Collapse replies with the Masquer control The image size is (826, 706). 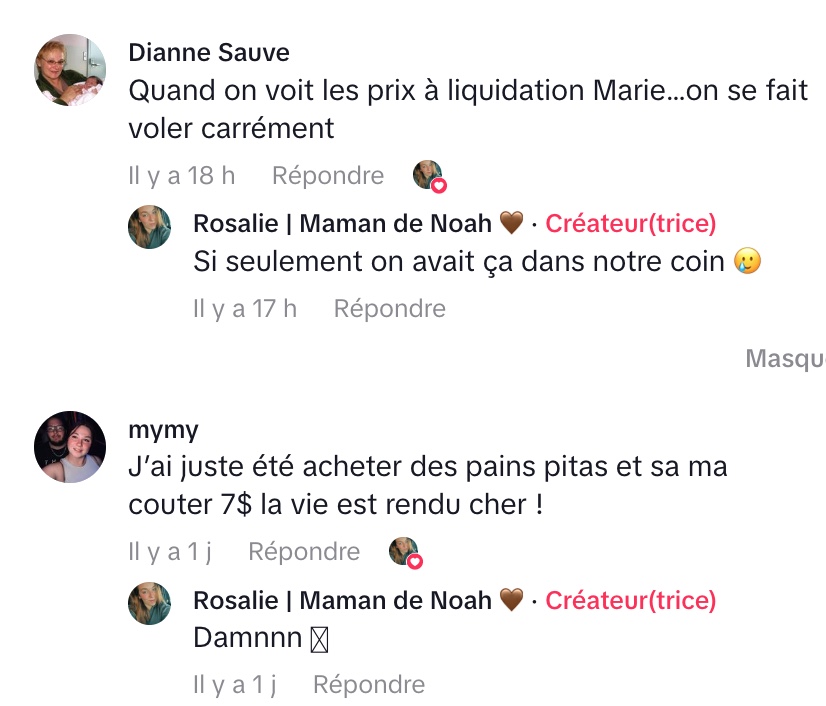pos(786,359)
